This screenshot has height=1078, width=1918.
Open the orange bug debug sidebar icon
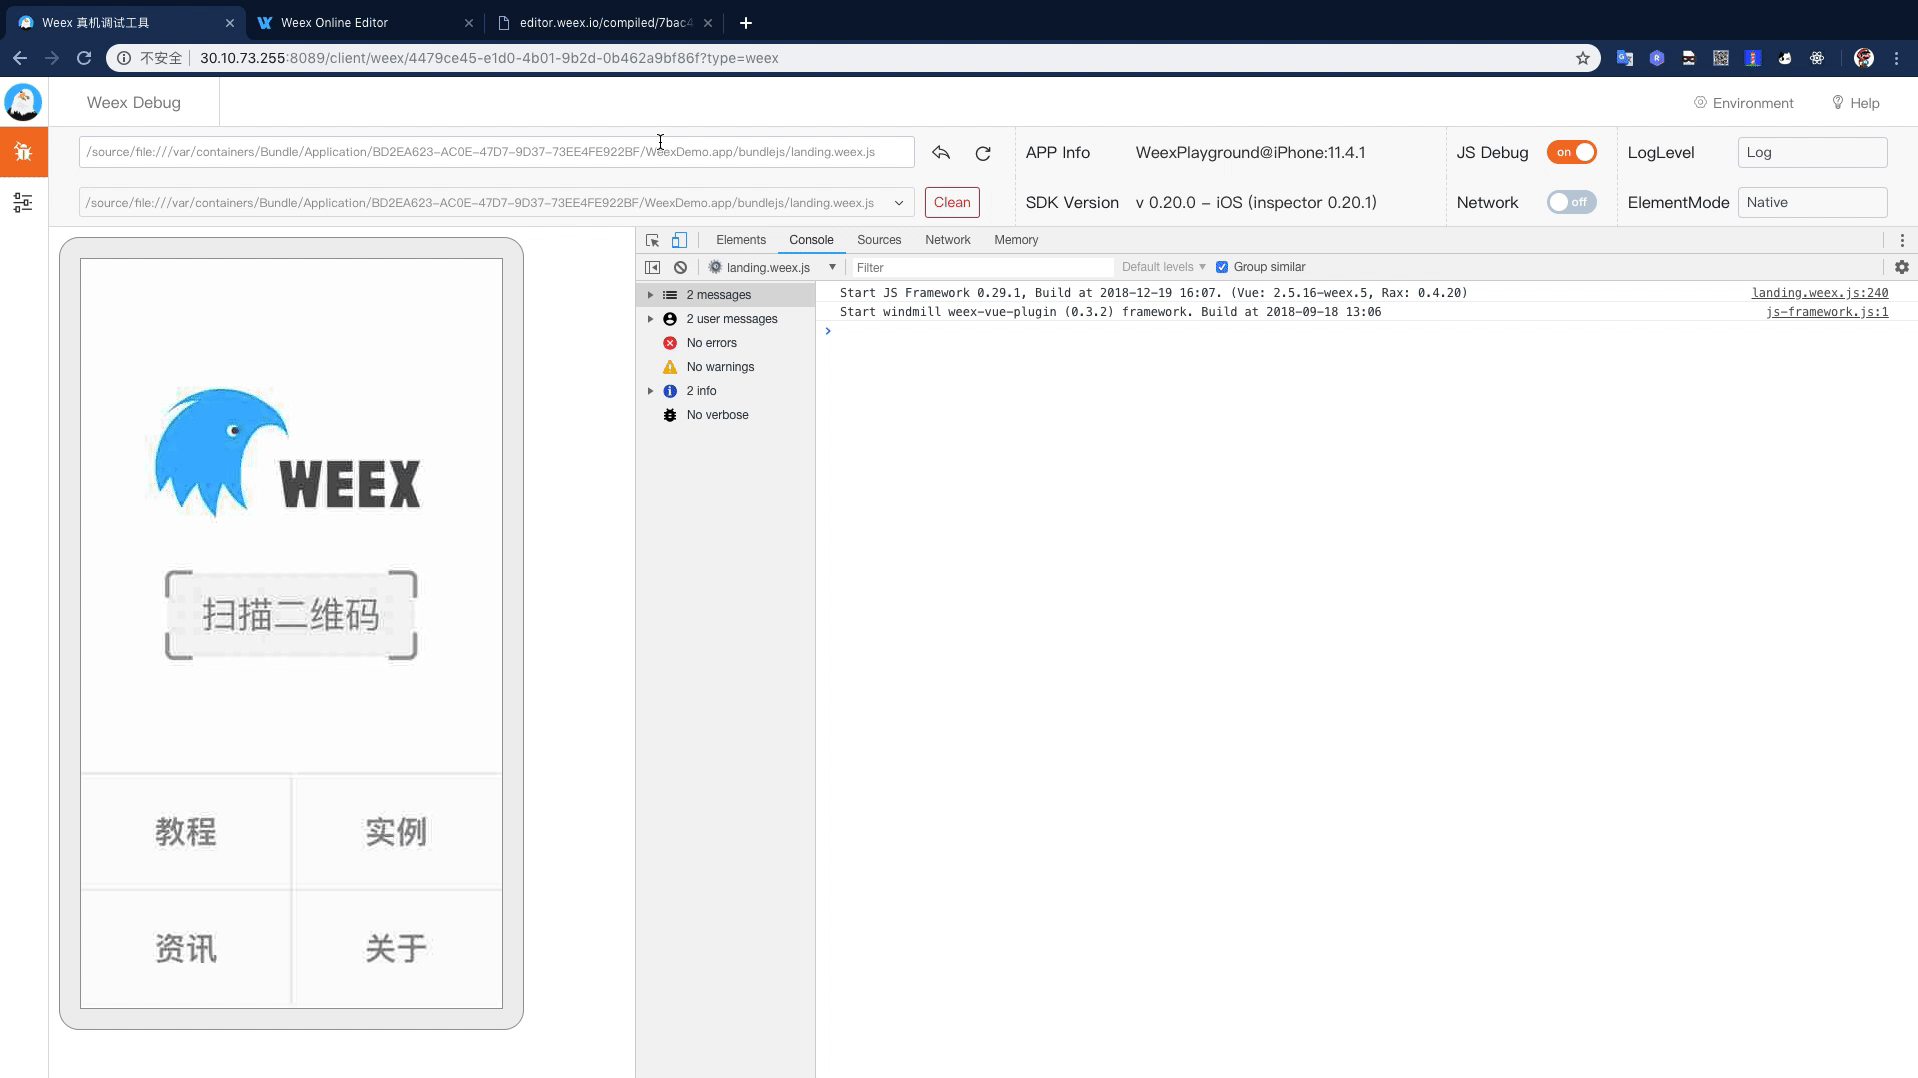click(x=23, y=152)
